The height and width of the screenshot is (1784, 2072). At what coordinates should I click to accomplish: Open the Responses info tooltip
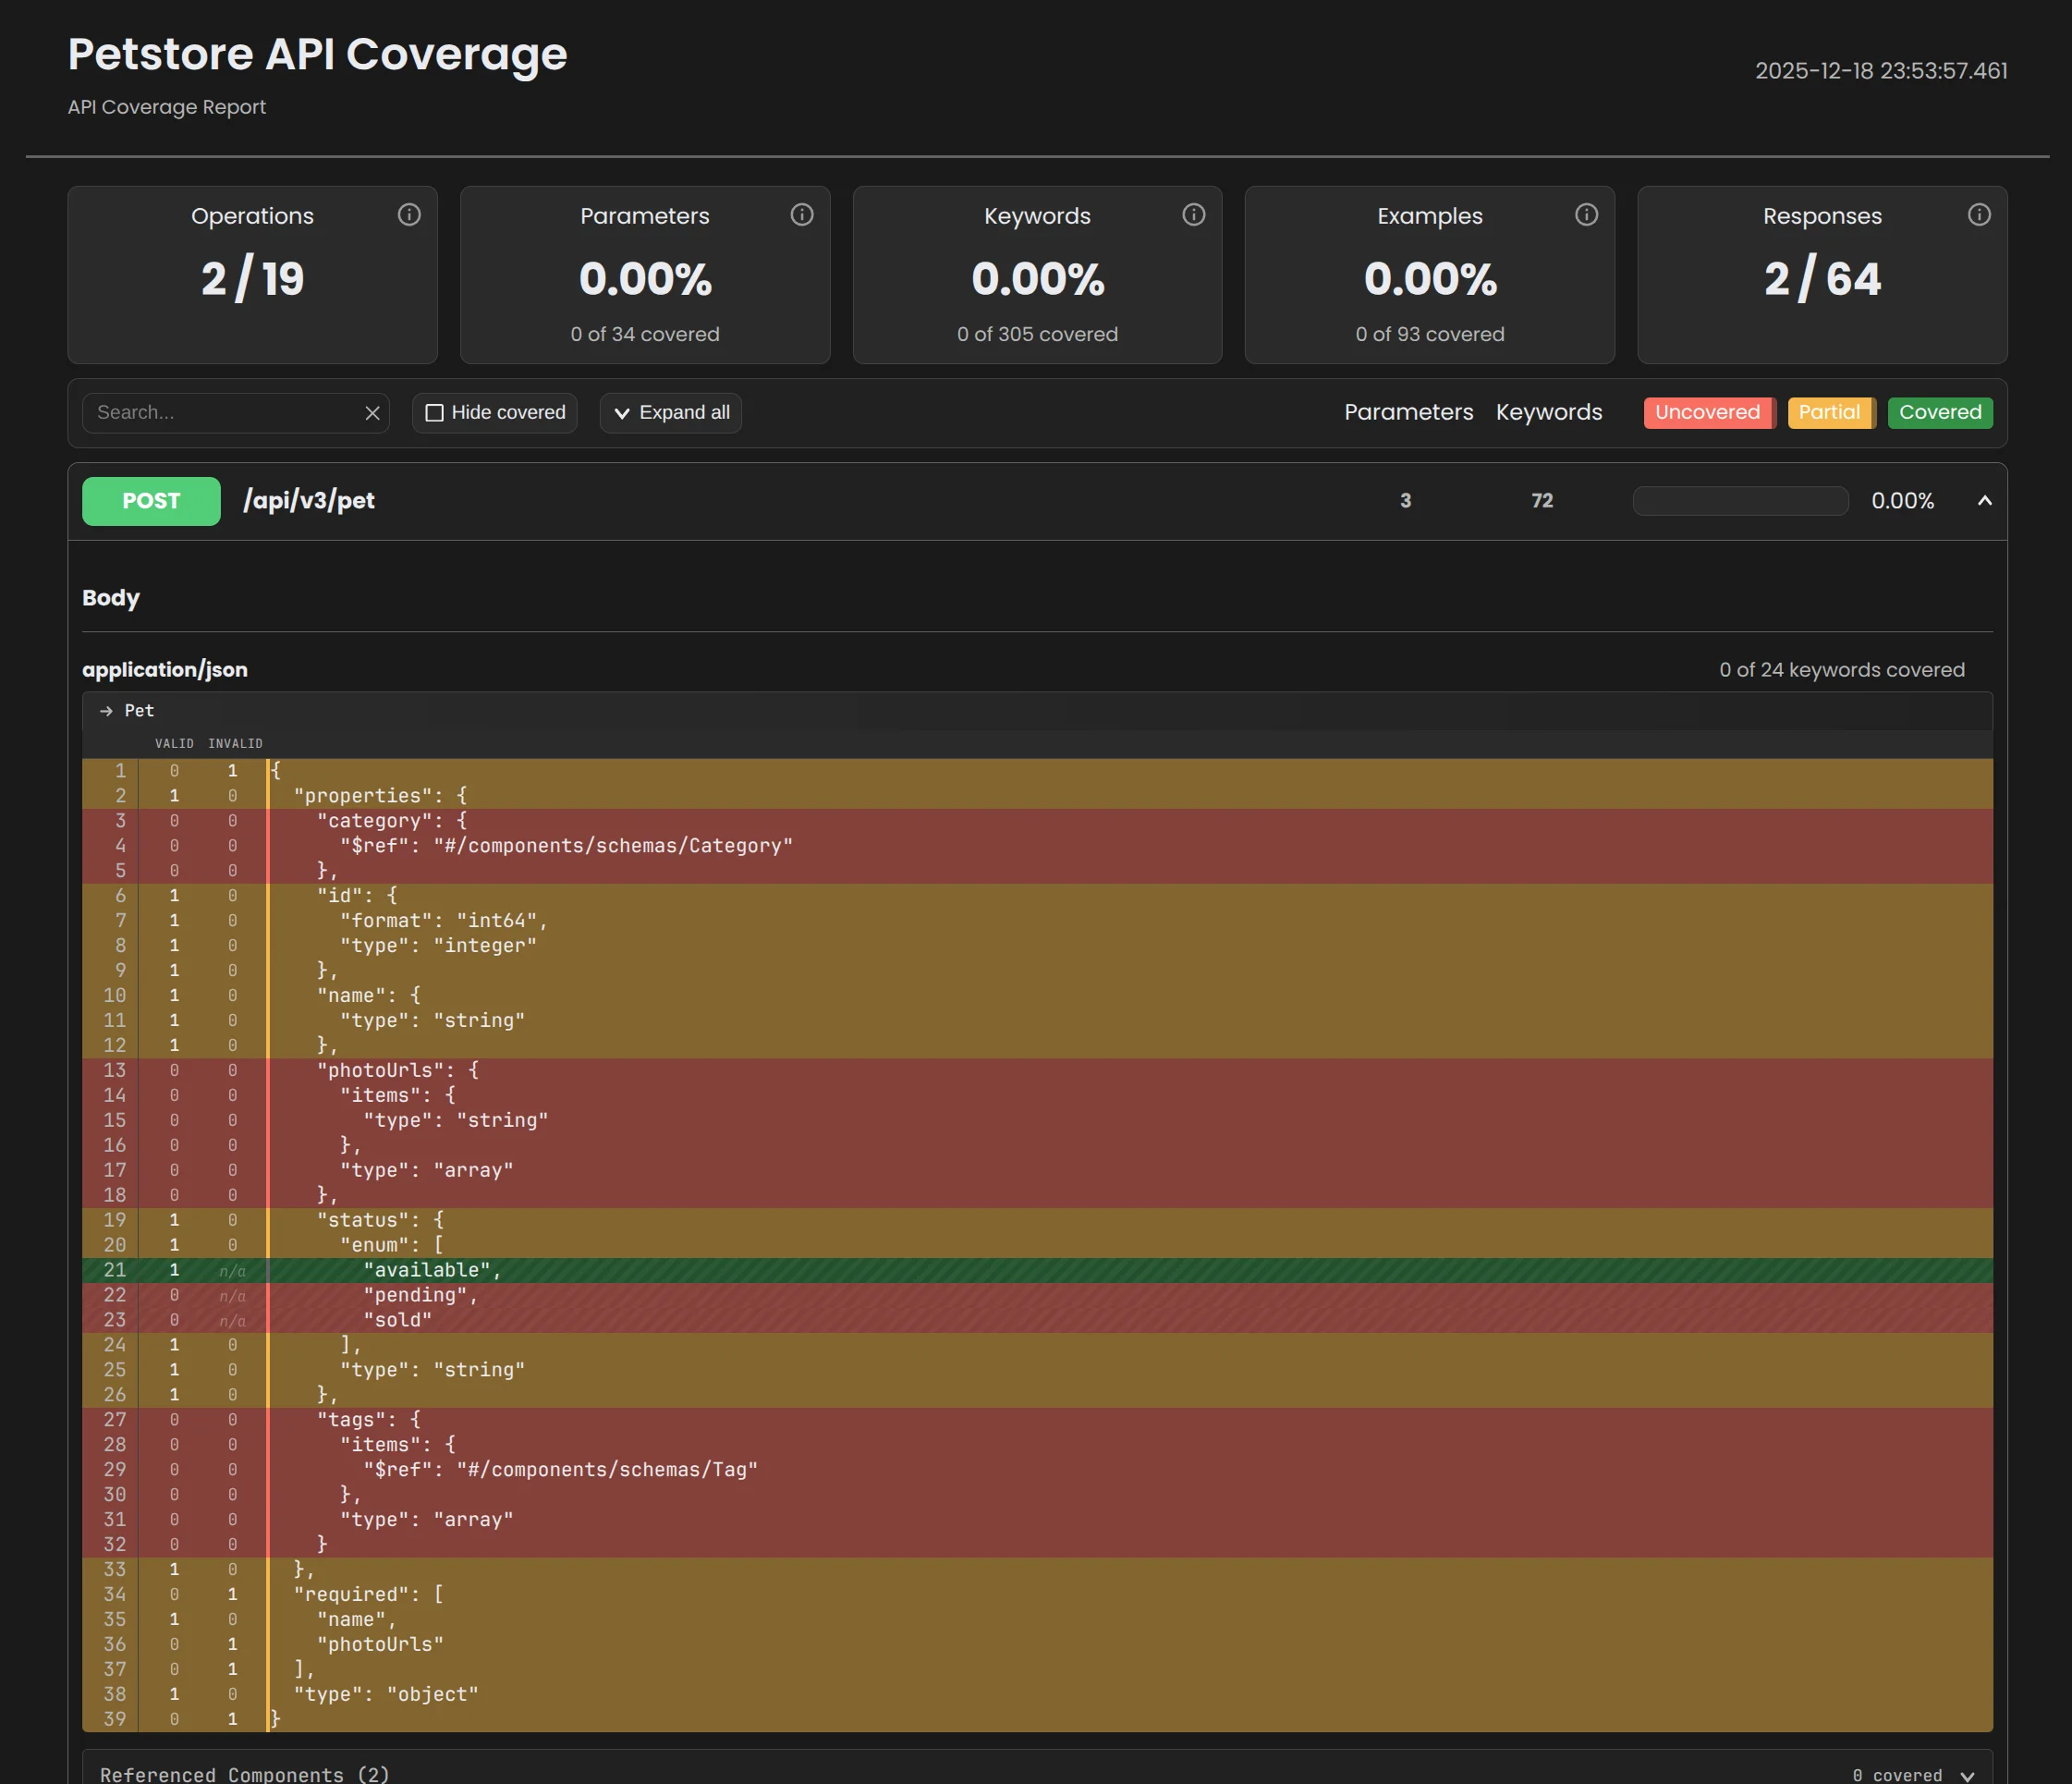(1979, 214)
